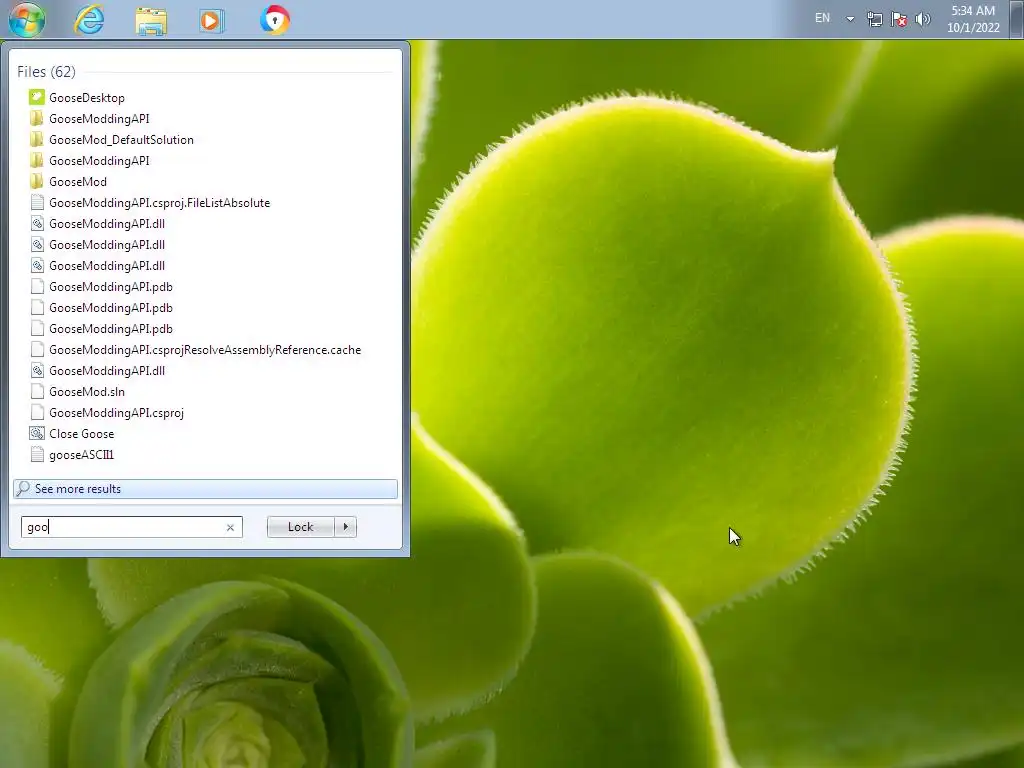Open Close Goose batch file icon
The width and height of the screenshot is (1024, 768).
[x=37, y=433]
